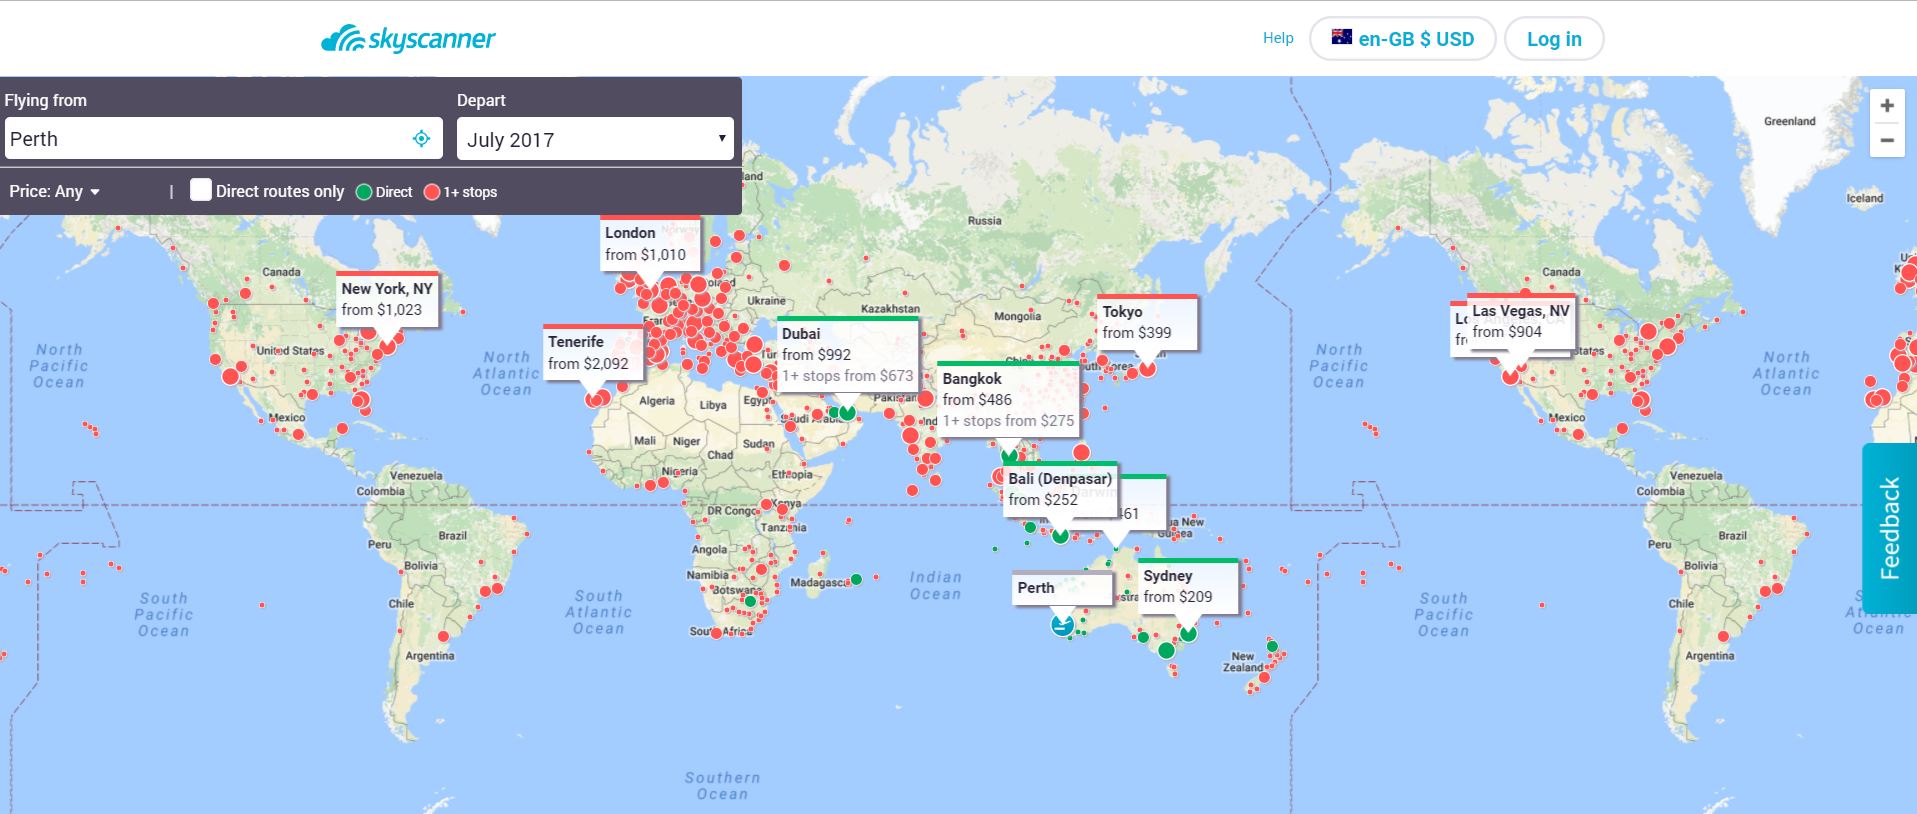Click the green Bali marker

coord(1060,535)
